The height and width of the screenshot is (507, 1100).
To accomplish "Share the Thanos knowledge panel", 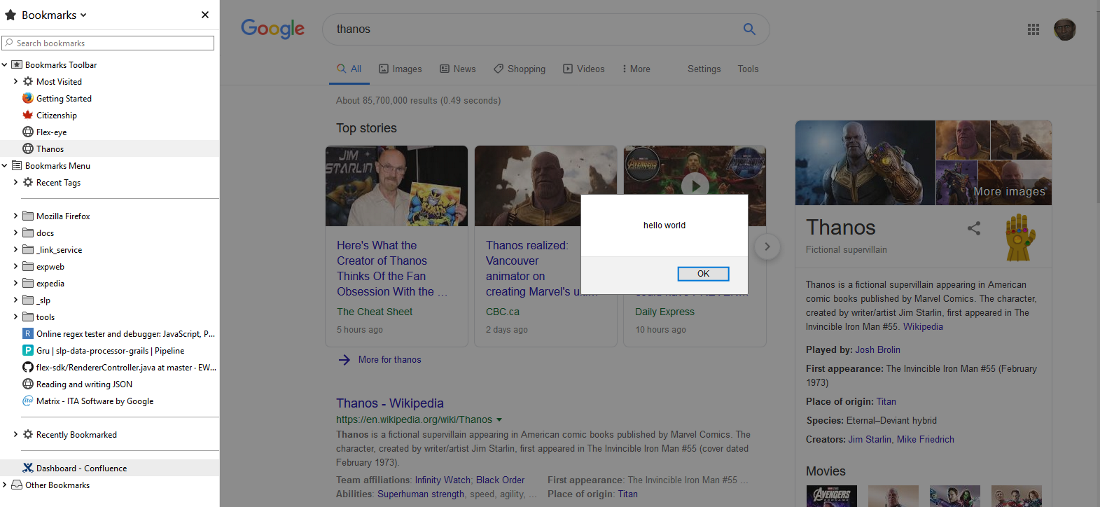I will tap(974, 229).
